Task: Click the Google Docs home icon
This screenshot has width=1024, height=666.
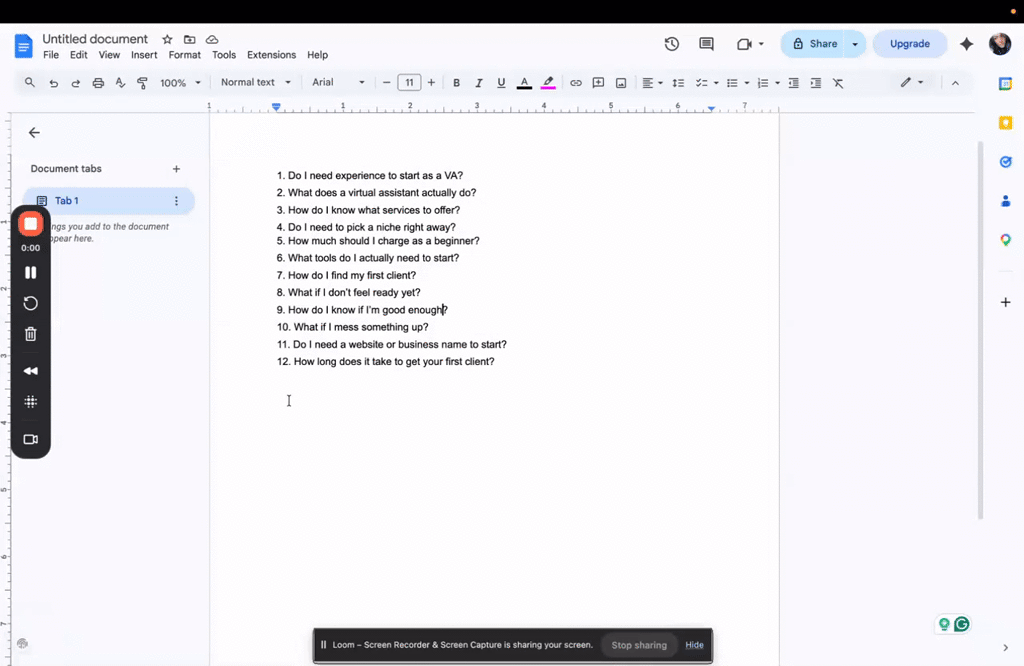Action: [x=23, y=46]
